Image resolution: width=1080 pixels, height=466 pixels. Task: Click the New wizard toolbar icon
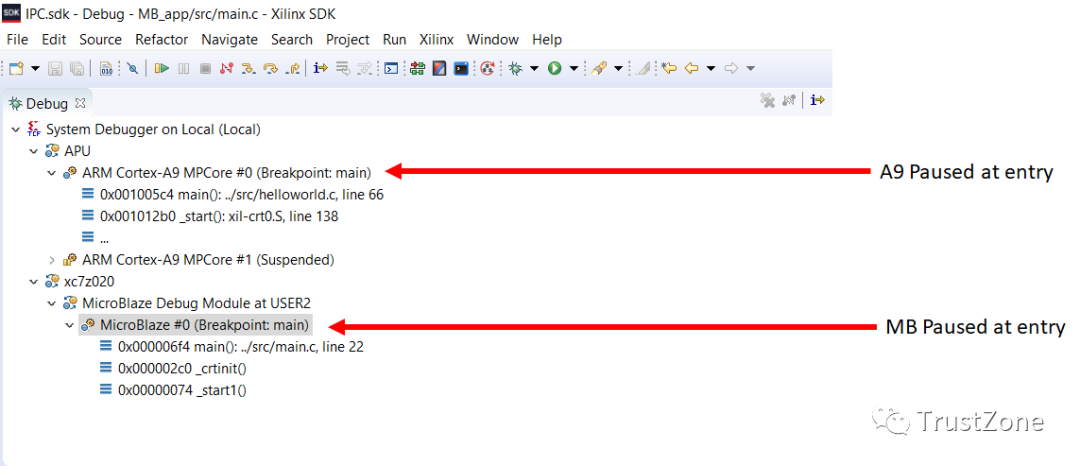pos(16,68)
